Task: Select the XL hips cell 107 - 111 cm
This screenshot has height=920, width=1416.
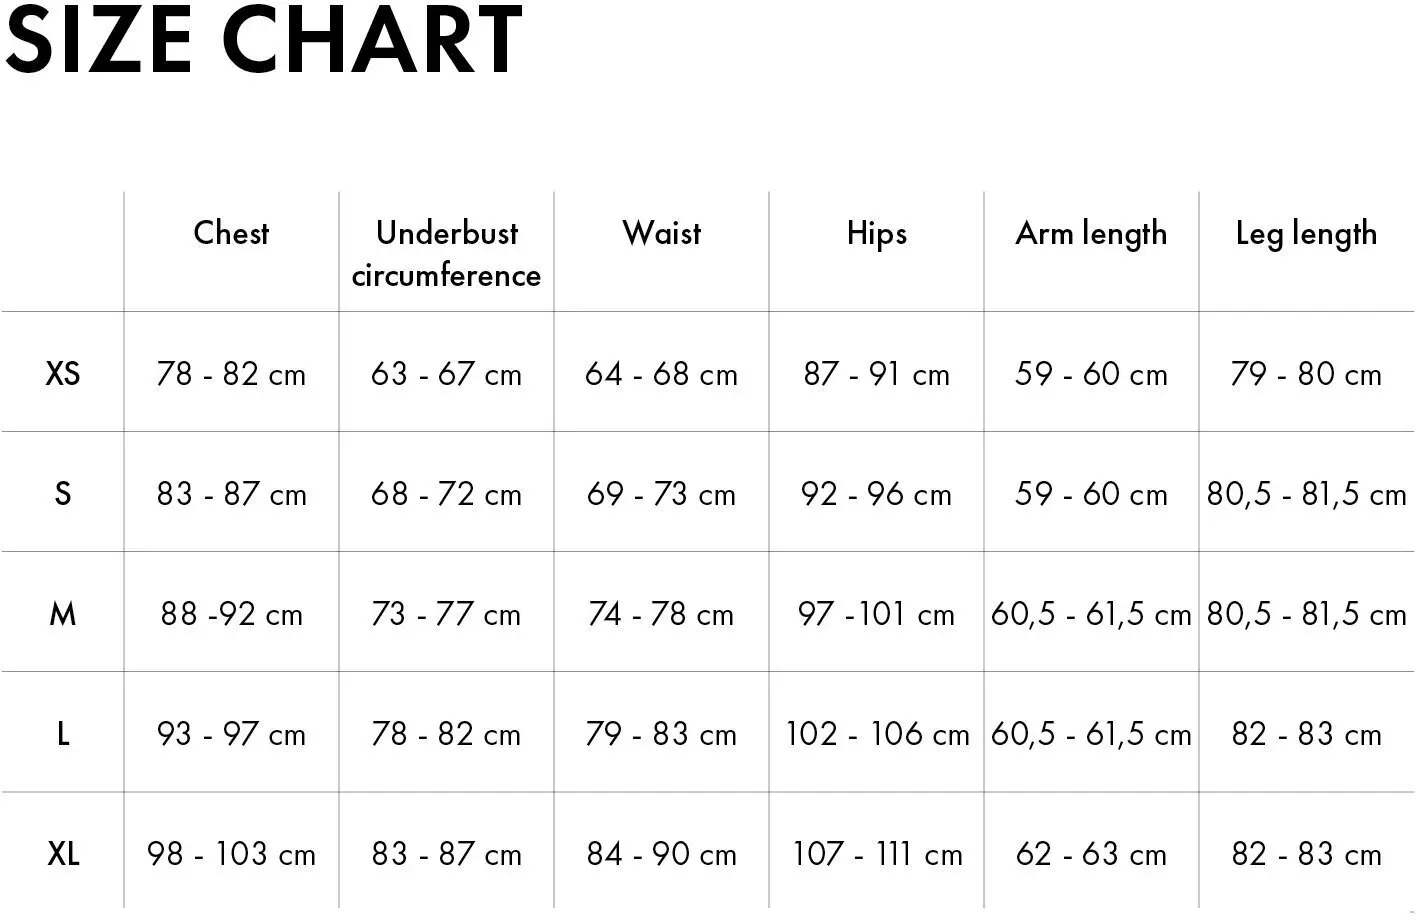Action: coord(877,854)
